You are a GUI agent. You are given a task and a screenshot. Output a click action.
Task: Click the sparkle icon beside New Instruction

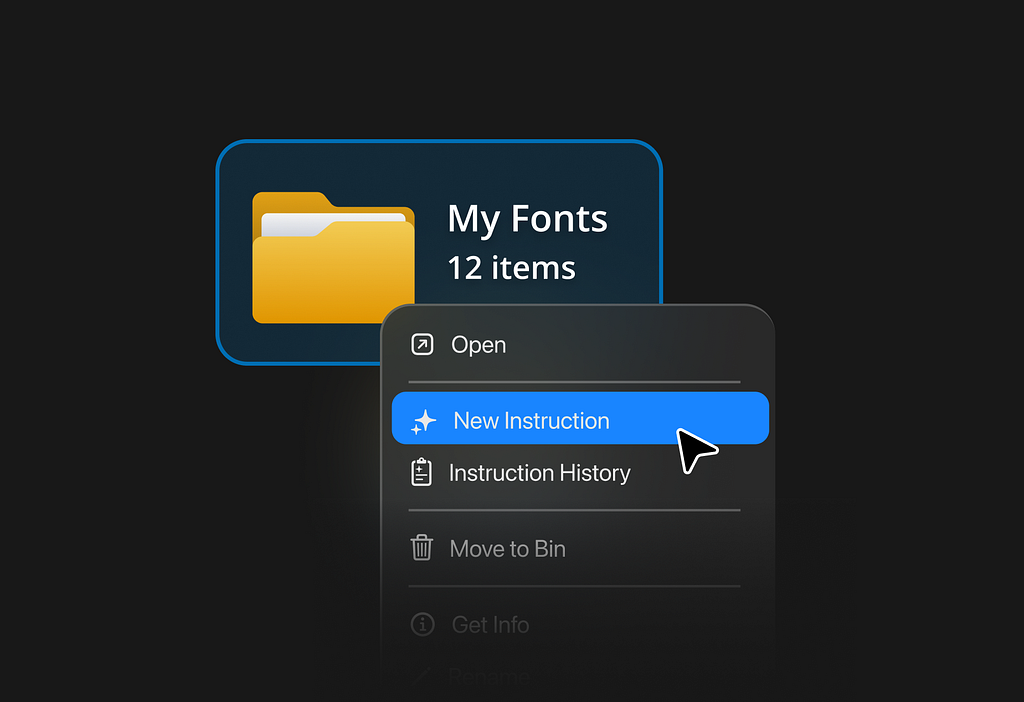(423, 421)
